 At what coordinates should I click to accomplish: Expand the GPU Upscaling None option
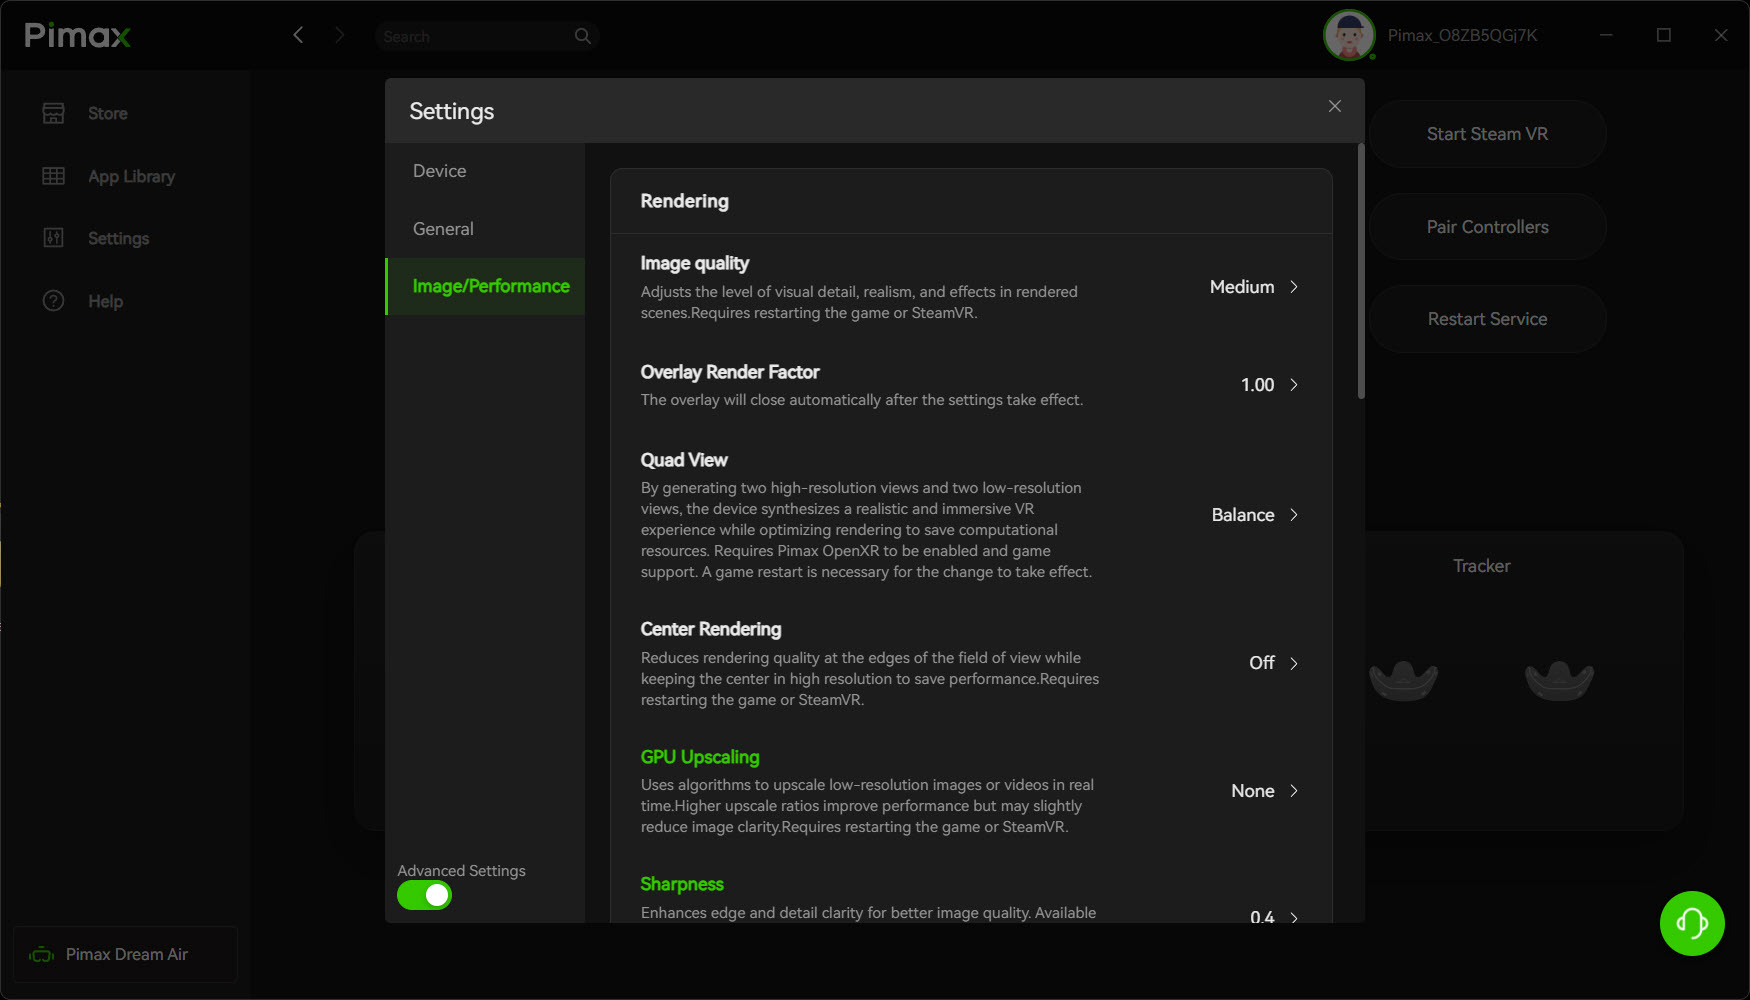(x=1265, y=791)
